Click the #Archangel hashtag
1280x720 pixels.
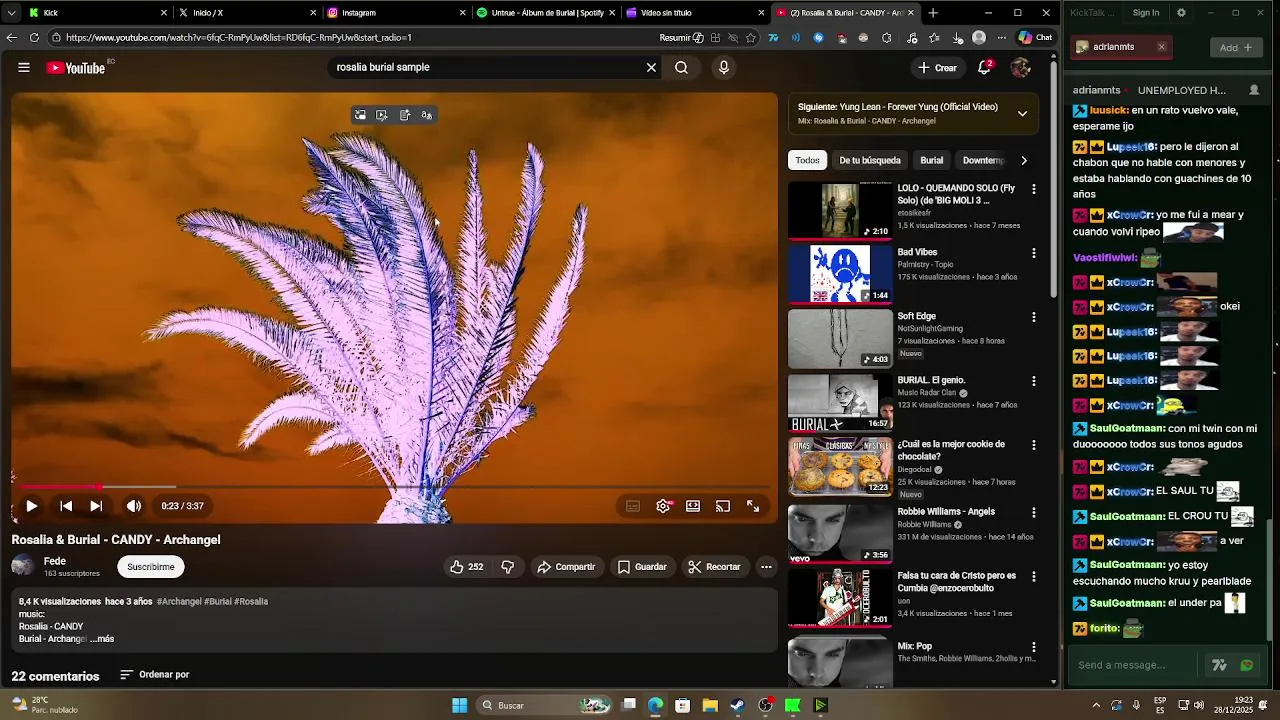pos(179,602)
